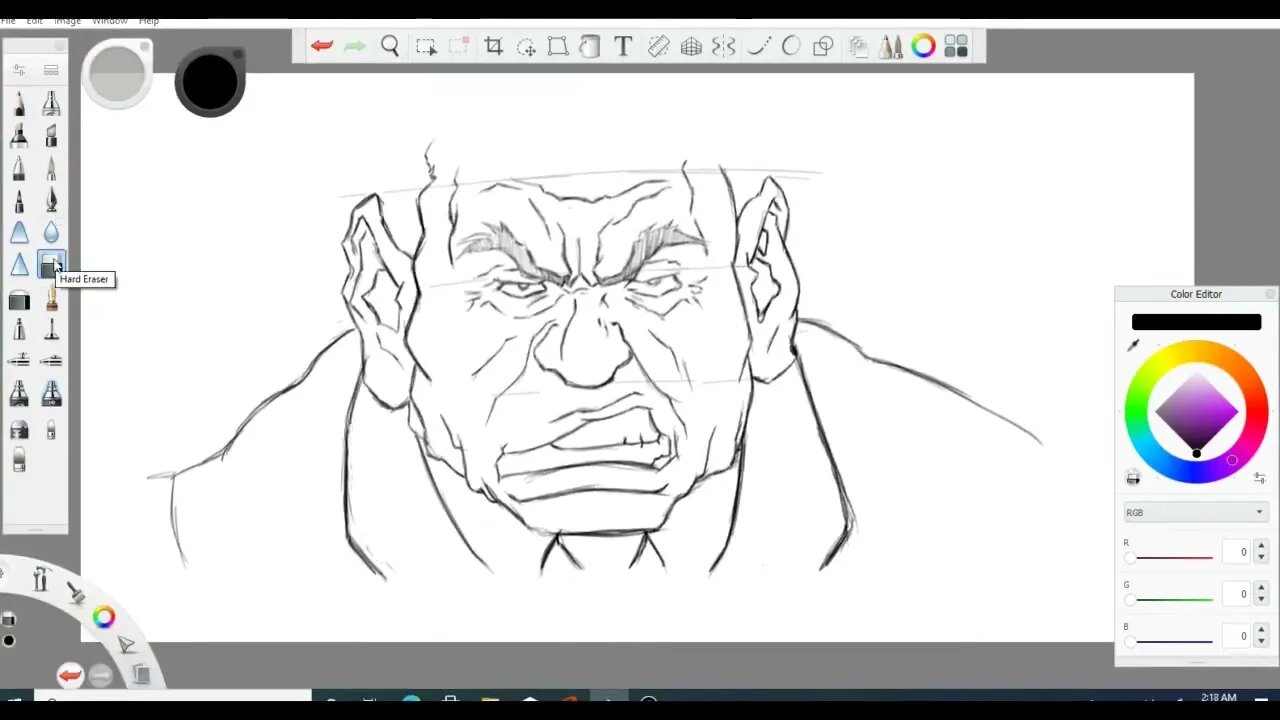Select the Pencil brush in palette
The image size is (1280, 720).
coord(19,103)
